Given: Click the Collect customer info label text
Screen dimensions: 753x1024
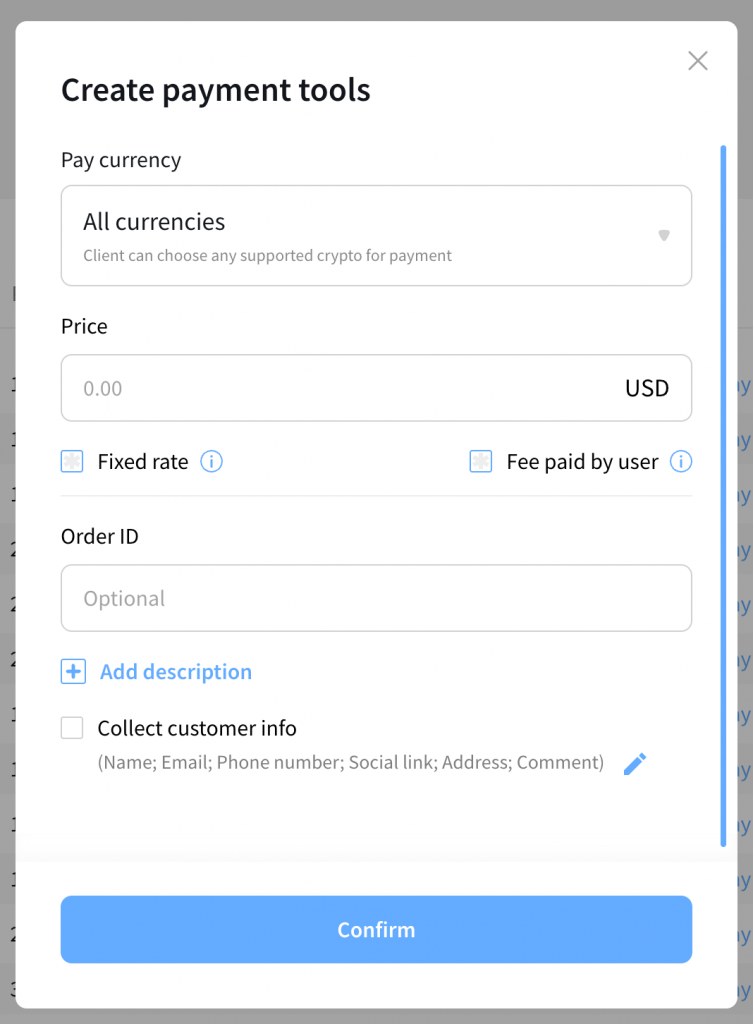Looking at the screenshot, I should point(197,728).
